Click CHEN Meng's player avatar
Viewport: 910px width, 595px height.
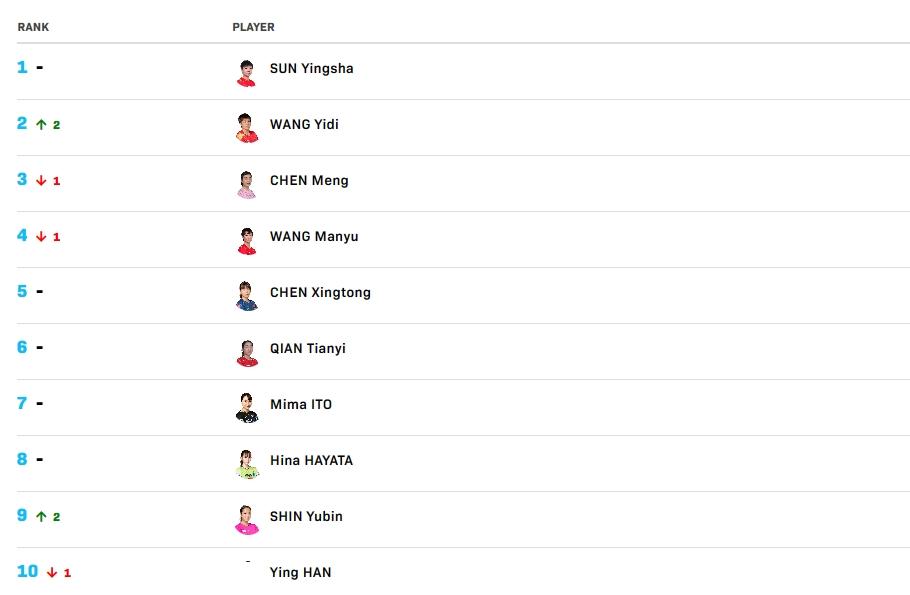tap(246, 184)
